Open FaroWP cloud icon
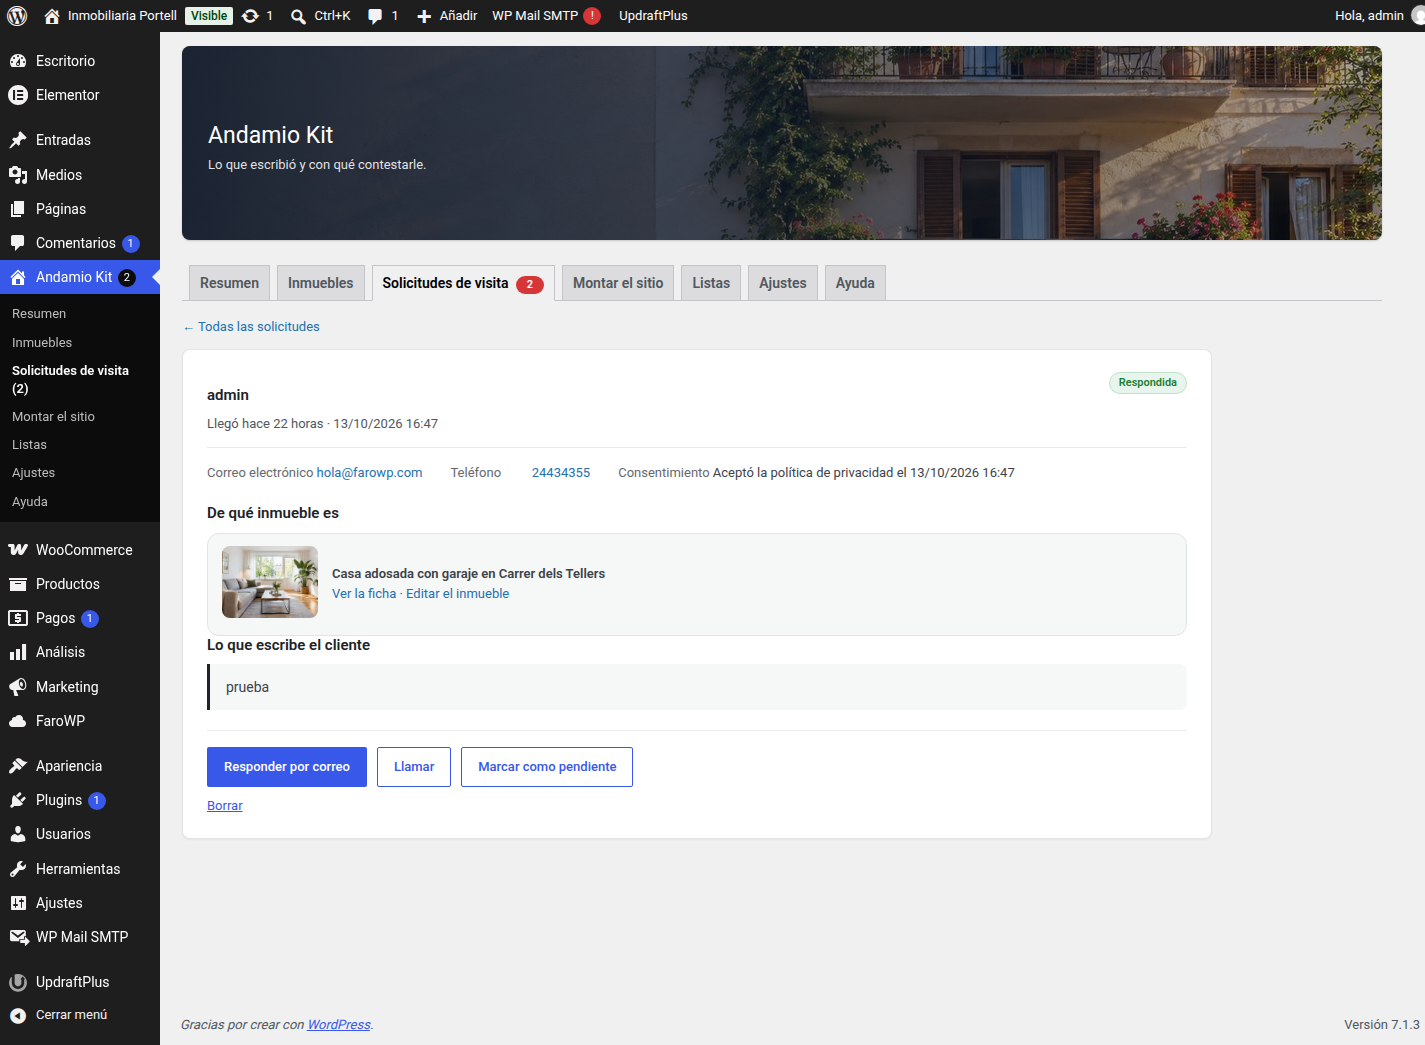1425x1045 pixels. click(18, 721)
